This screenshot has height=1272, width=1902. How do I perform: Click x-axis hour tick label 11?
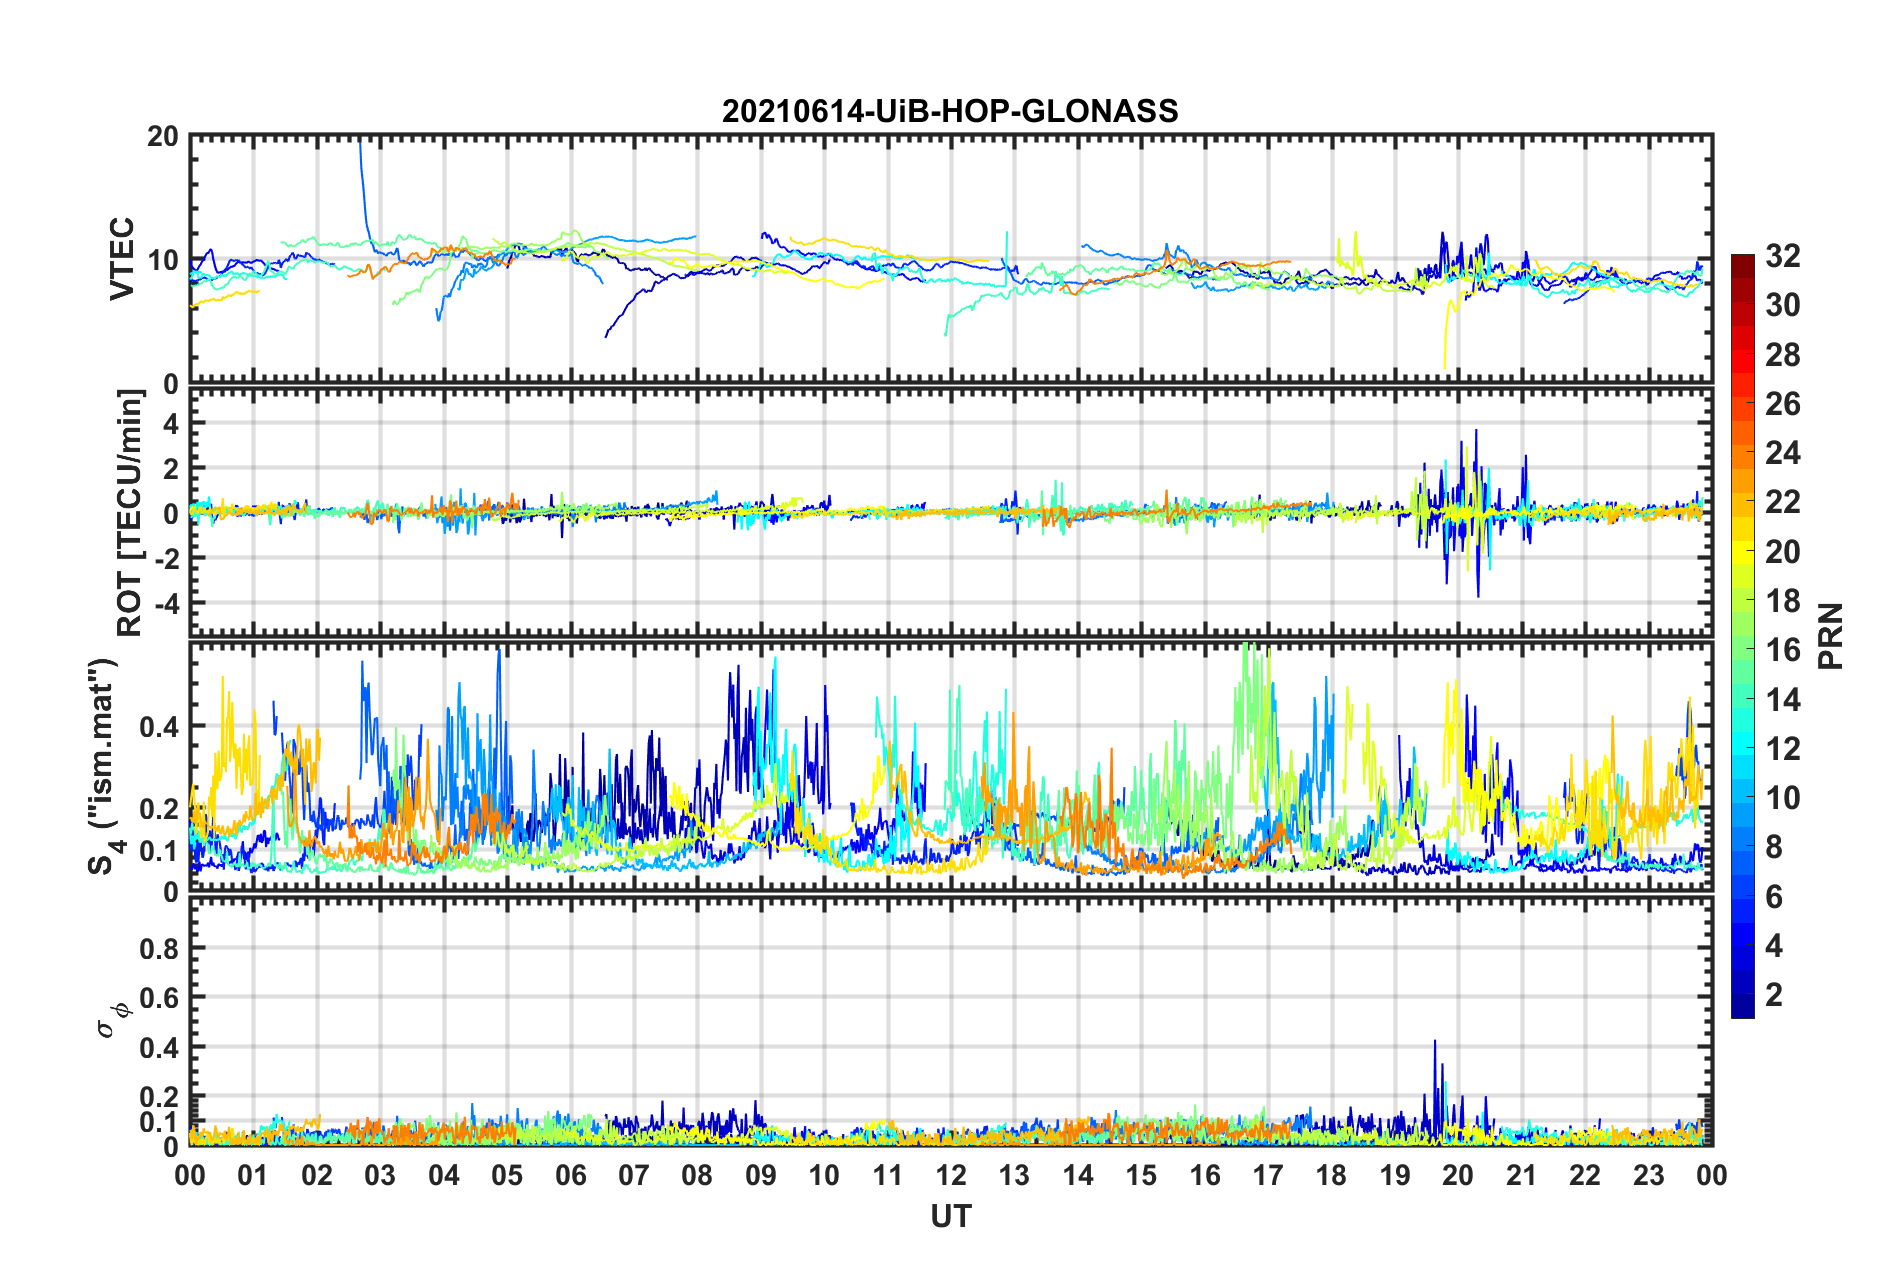point(888,1175)
